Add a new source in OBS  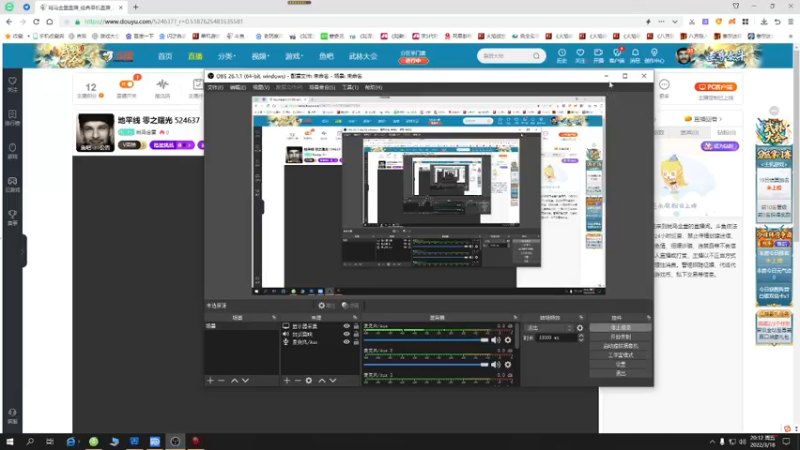coord(287,381)
